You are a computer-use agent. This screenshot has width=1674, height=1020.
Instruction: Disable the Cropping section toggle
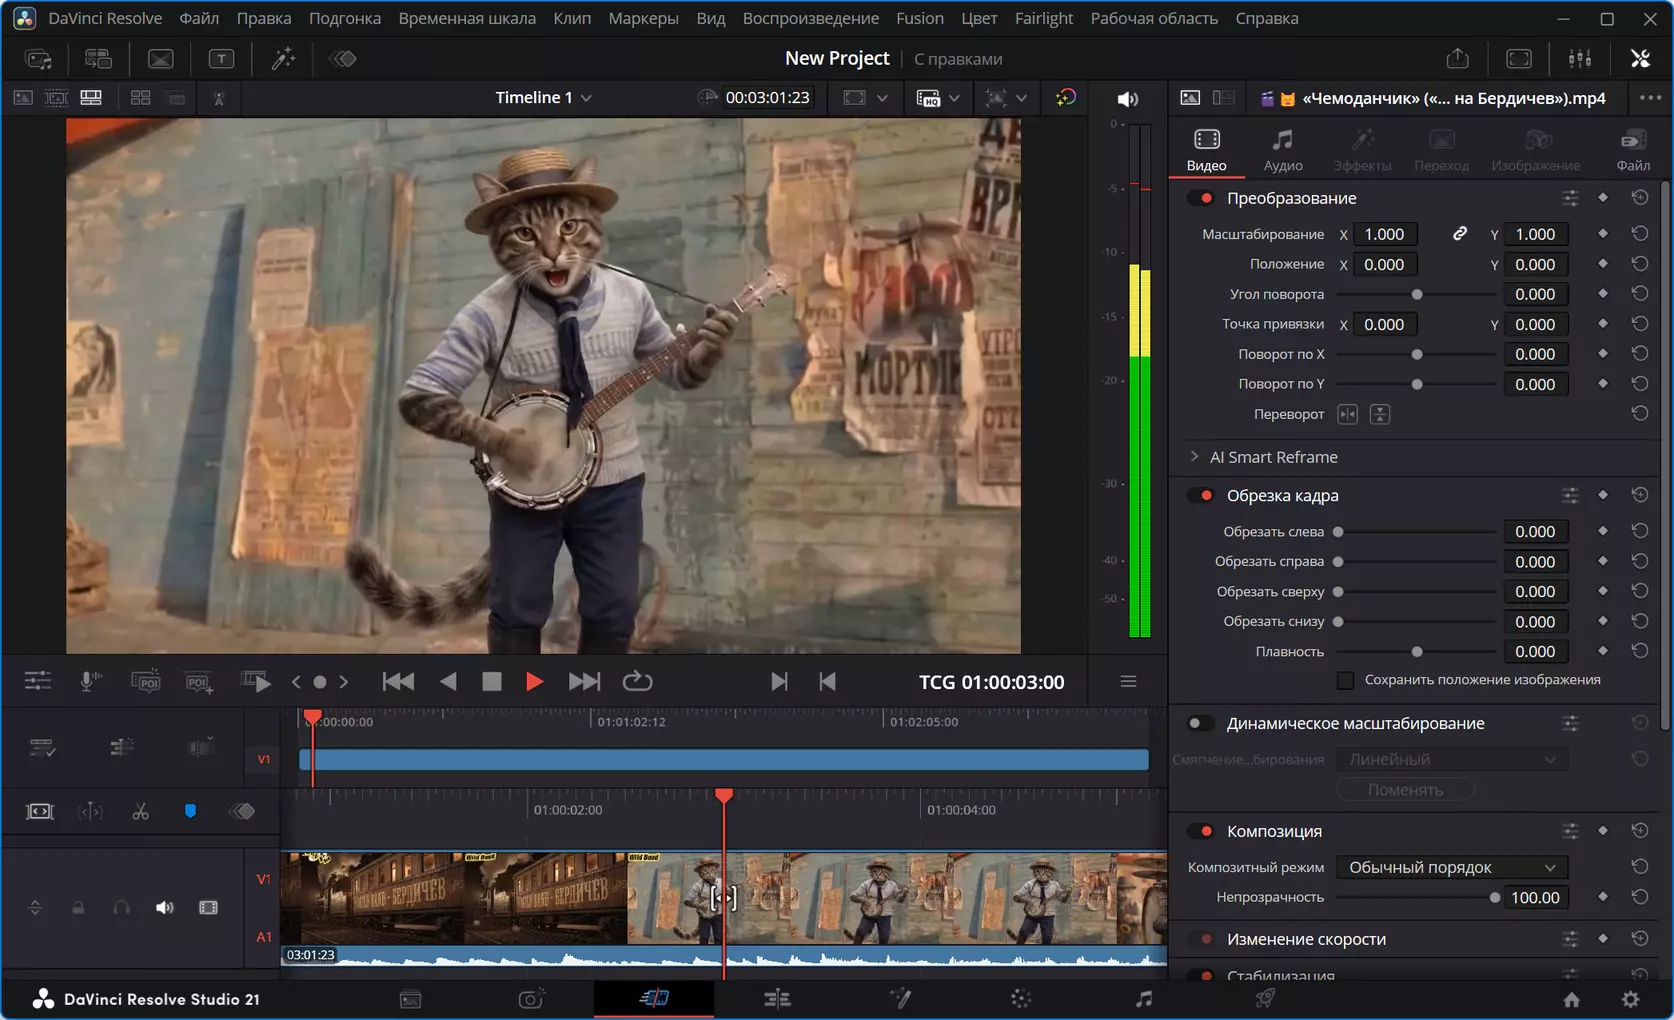1200,495
